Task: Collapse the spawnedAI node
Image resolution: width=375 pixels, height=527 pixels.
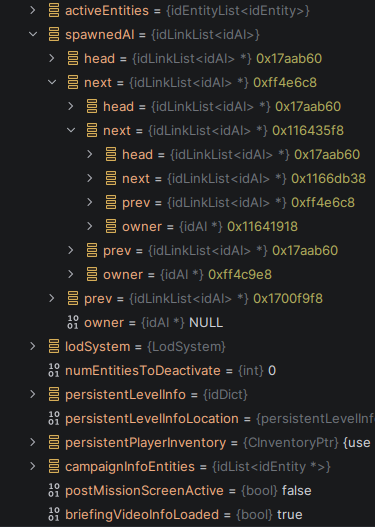Action: pyautogui.click(x=33, y=34)
